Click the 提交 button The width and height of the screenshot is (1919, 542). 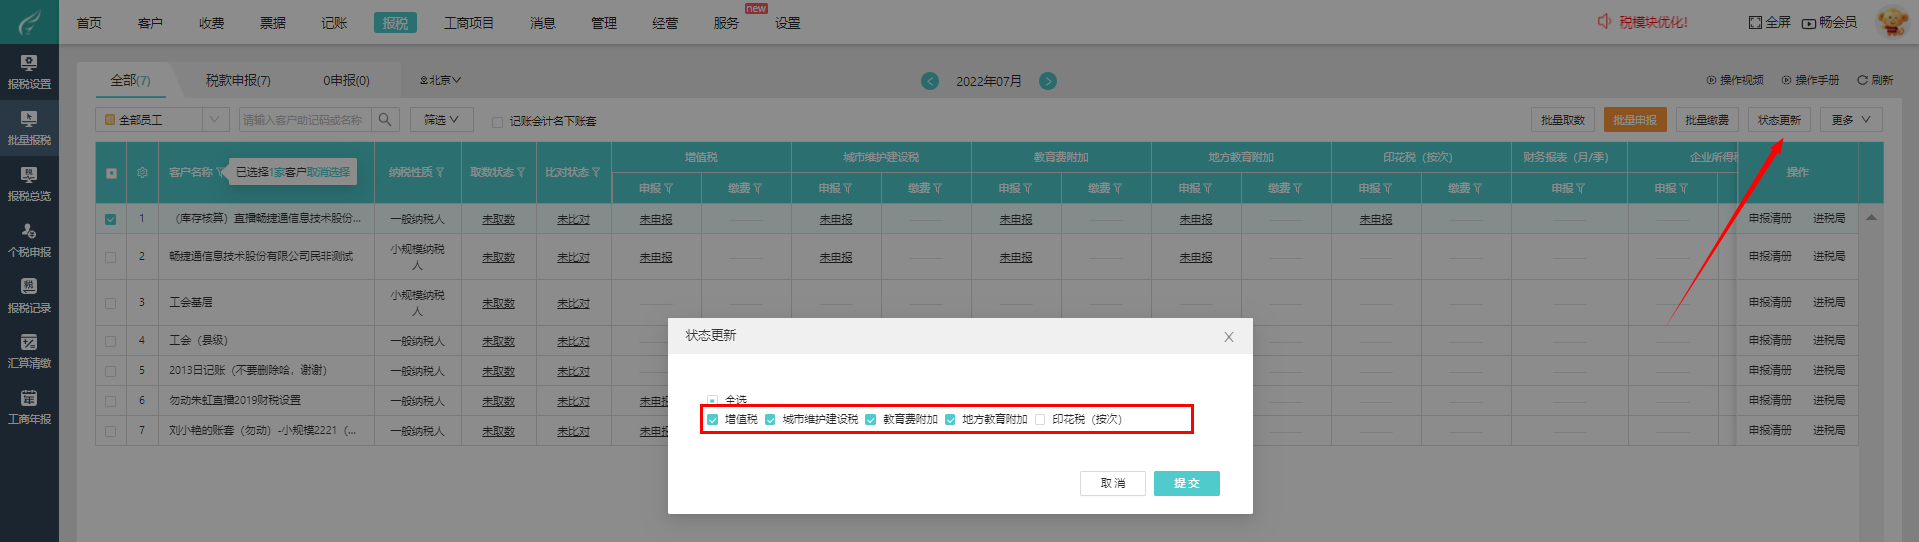(1186, 483)
